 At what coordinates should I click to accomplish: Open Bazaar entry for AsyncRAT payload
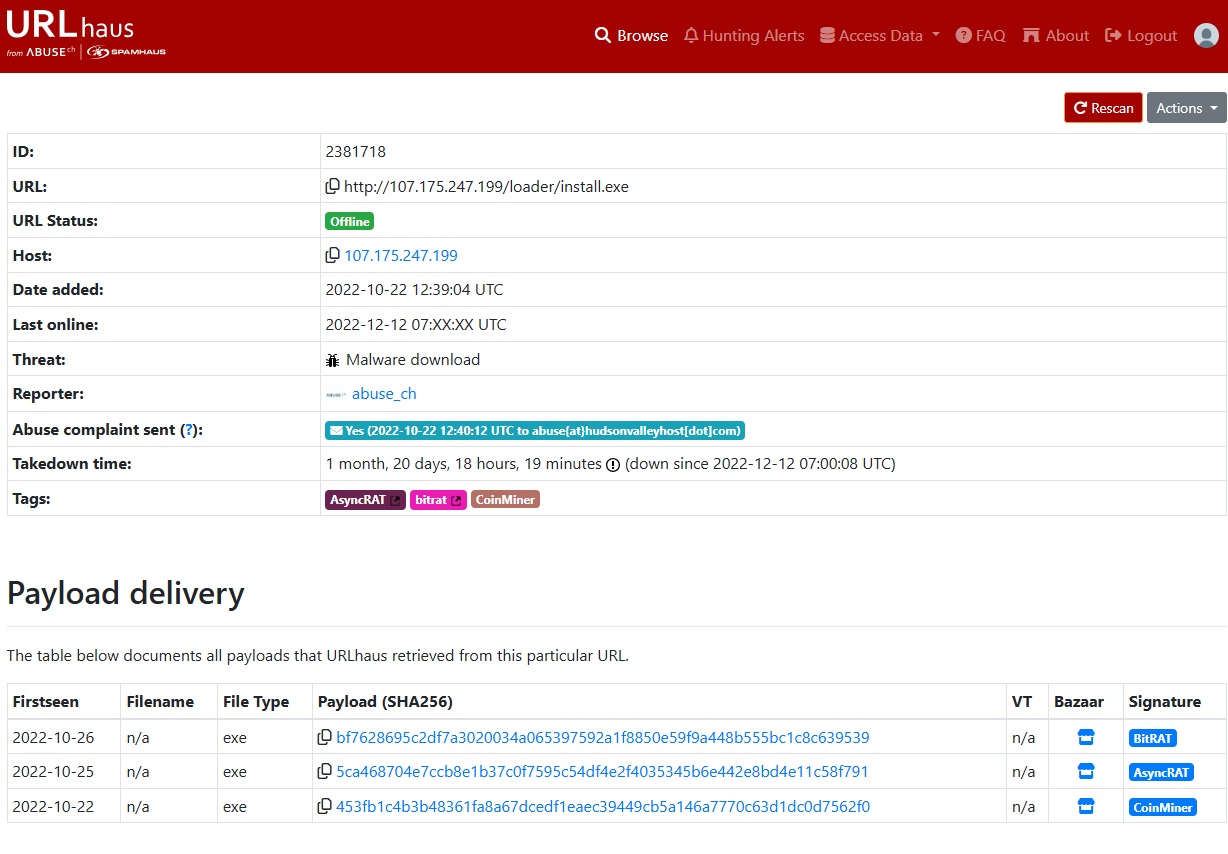(x=1086, y=772)
